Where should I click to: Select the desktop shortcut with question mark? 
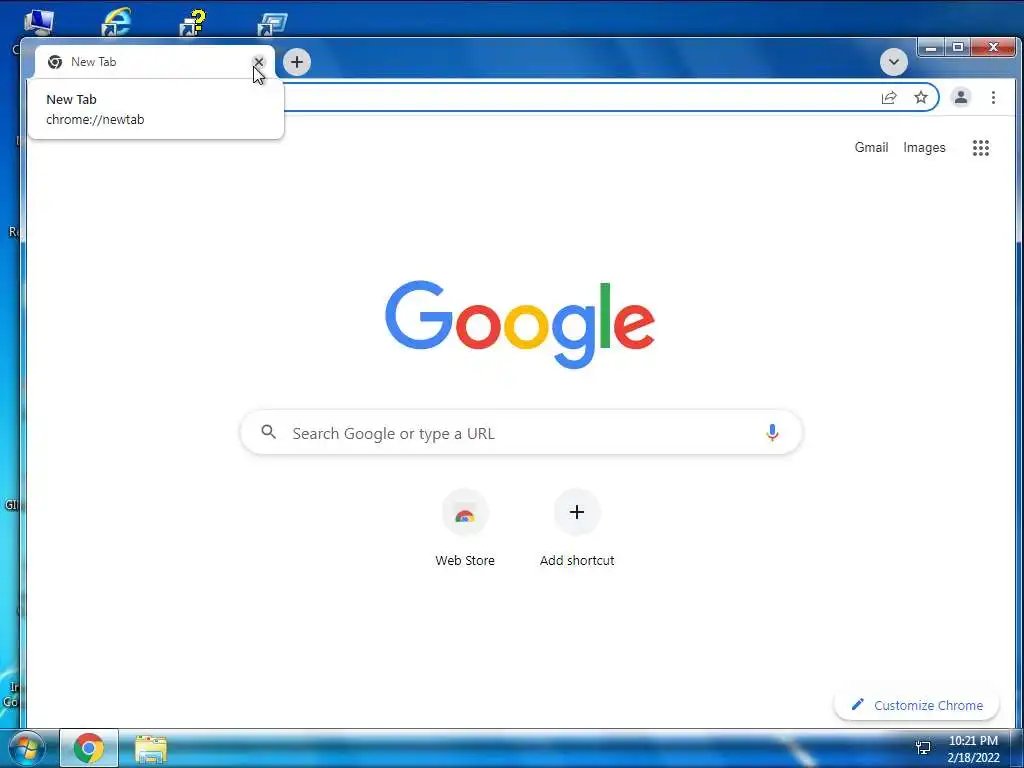pos(193,22)
